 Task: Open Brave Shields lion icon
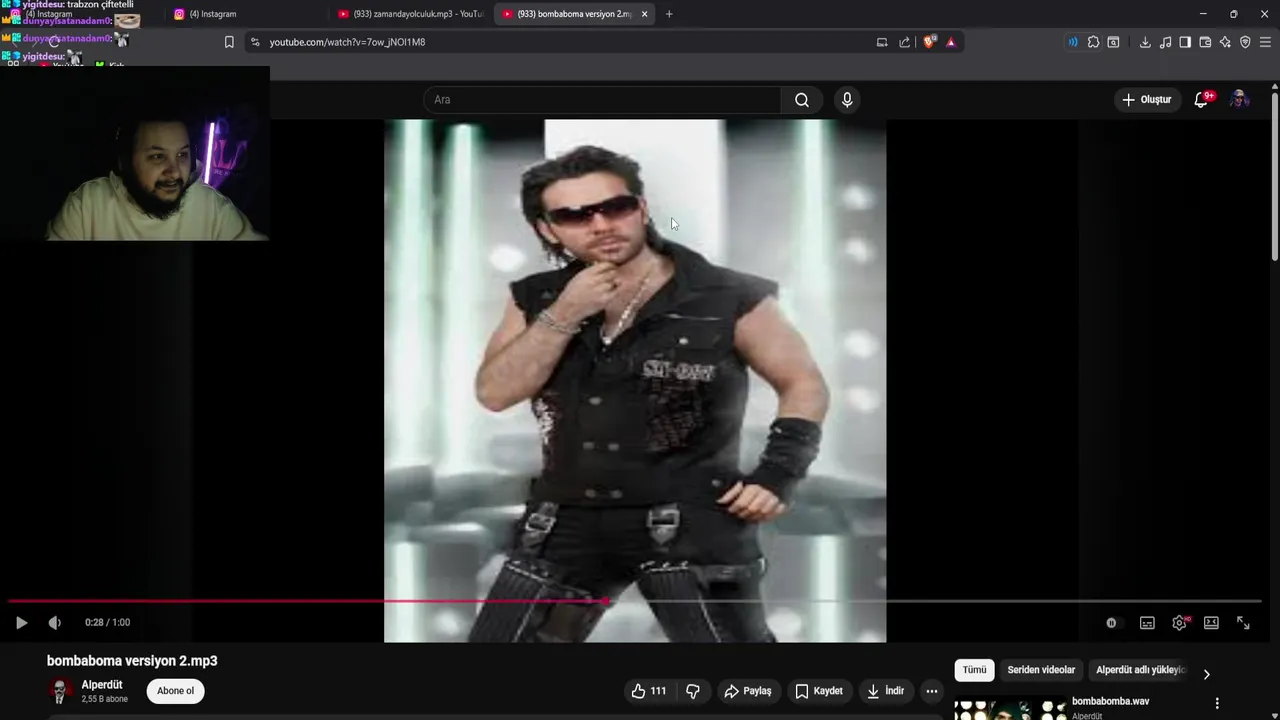(x=929, y=42)
